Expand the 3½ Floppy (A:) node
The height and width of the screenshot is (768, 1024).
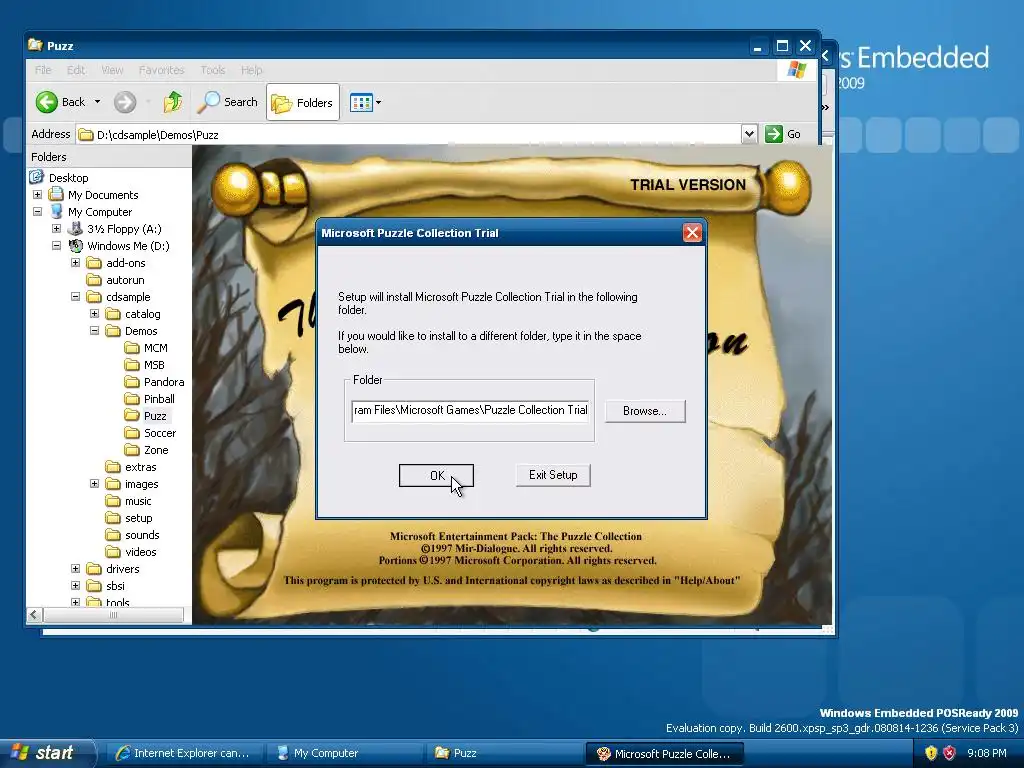[x=56, y=229]
